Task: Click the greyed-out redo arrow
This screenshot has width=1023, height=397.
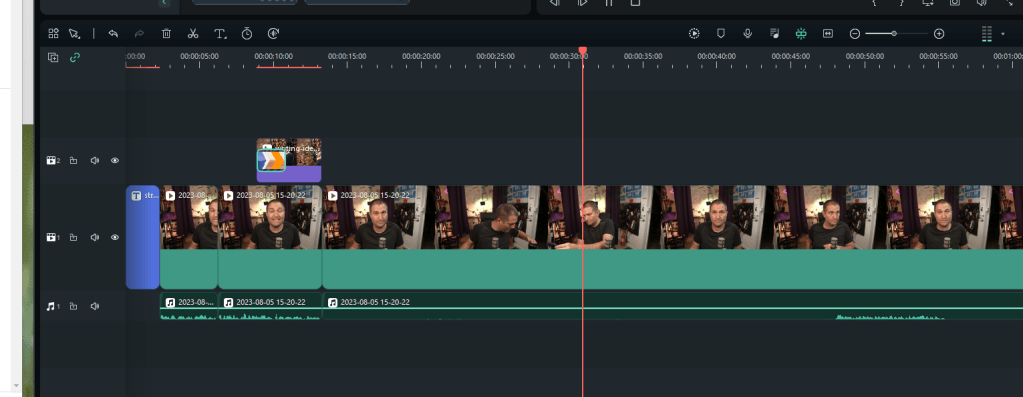Action: [x=139, y=33]
